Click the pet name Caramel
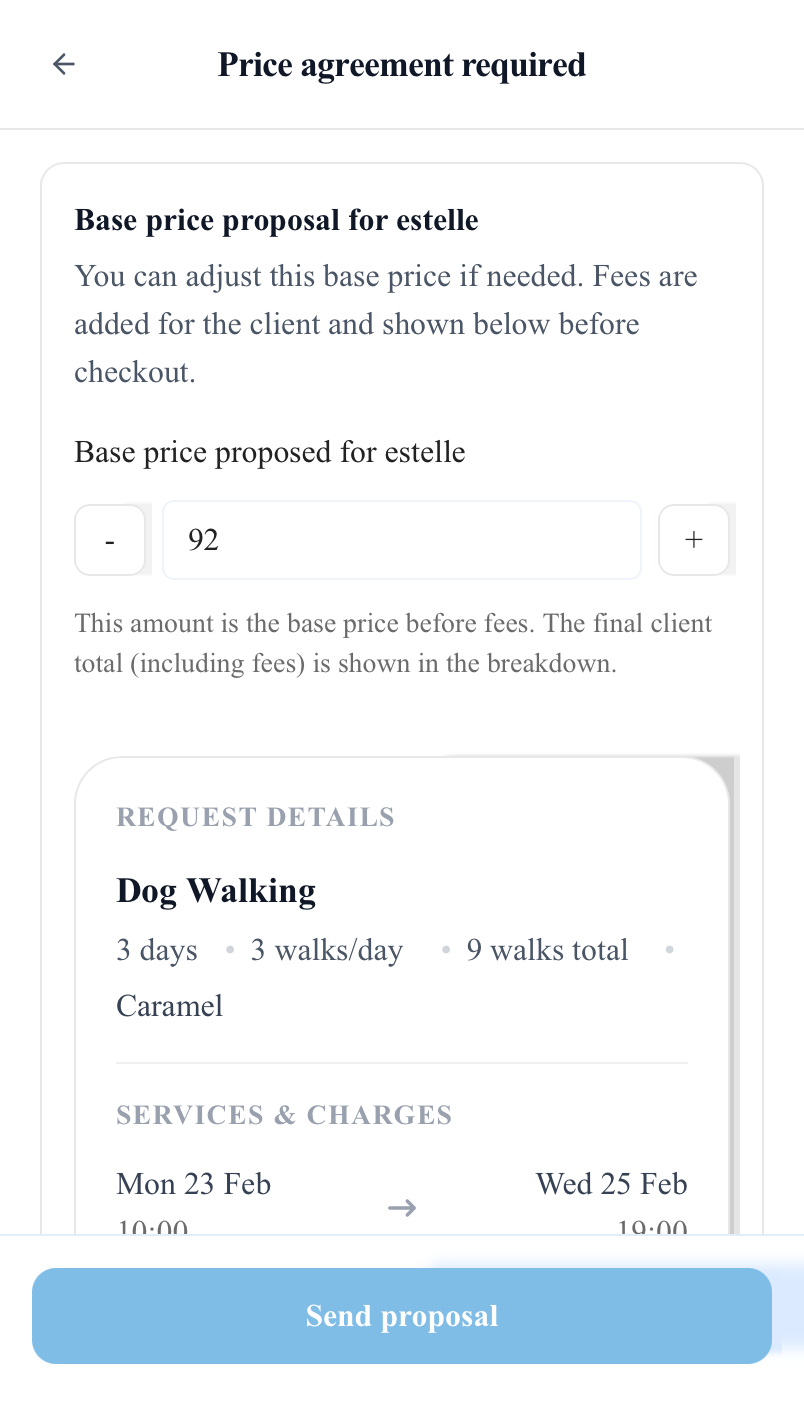Viewport: 804px width, 1428px height. (169, 1005)
